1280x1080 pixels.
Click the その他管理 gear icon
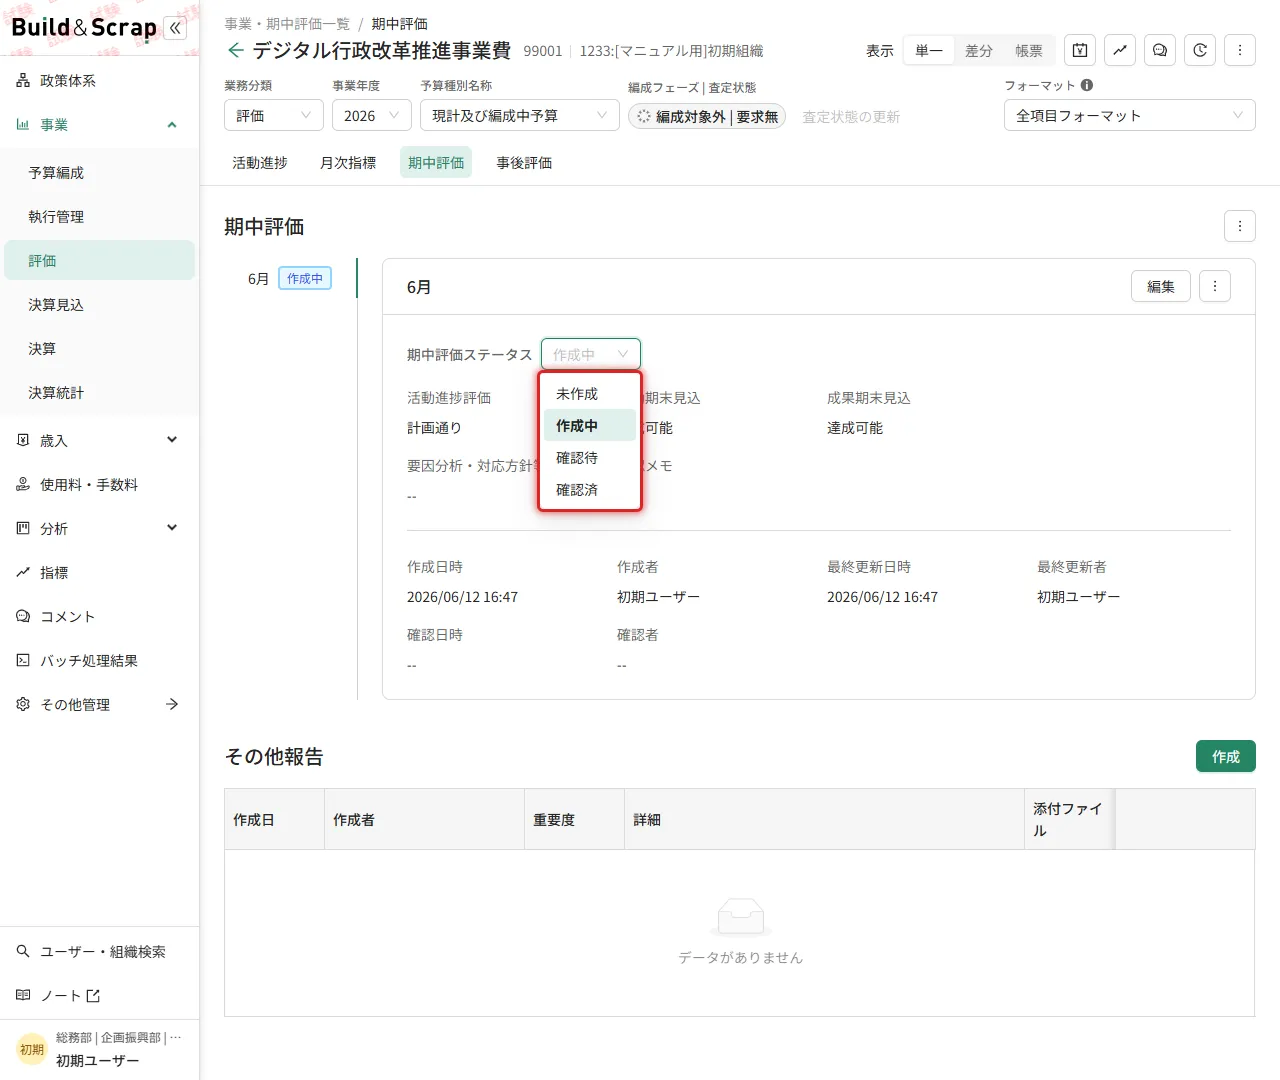(x=23, y=704)
